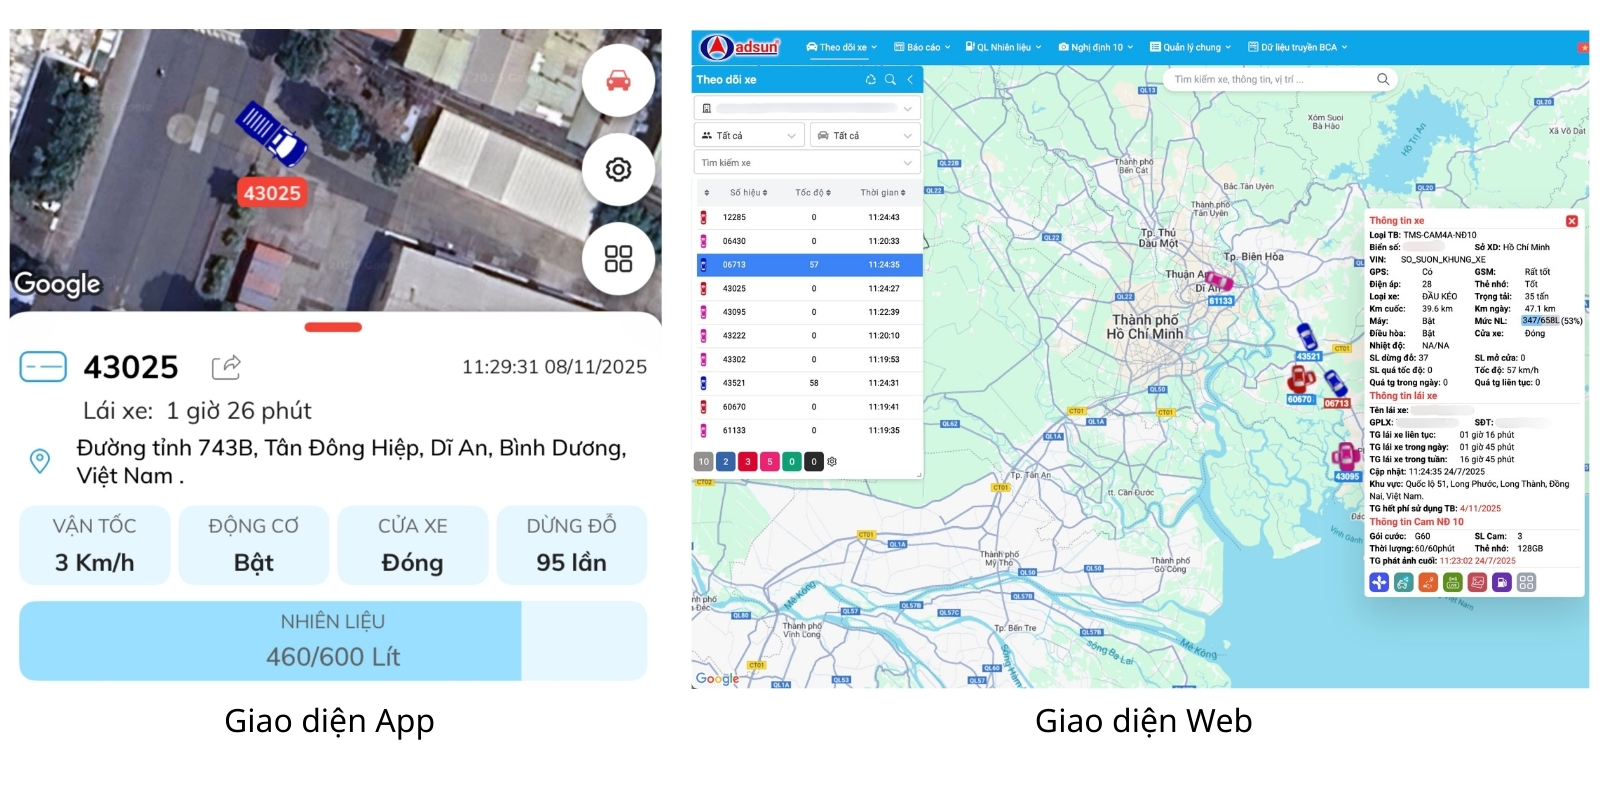Screen dimensions: 1600x800
Task: Click the green live camera icon in popup
Action: (x=1453, y=582)
